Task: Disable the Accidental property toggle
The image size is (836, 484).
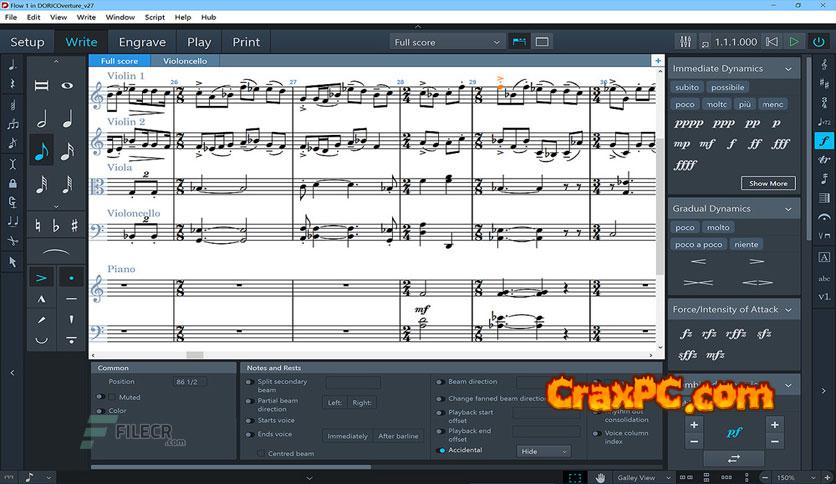Action: pyautogui.click(x=442, y=451)
